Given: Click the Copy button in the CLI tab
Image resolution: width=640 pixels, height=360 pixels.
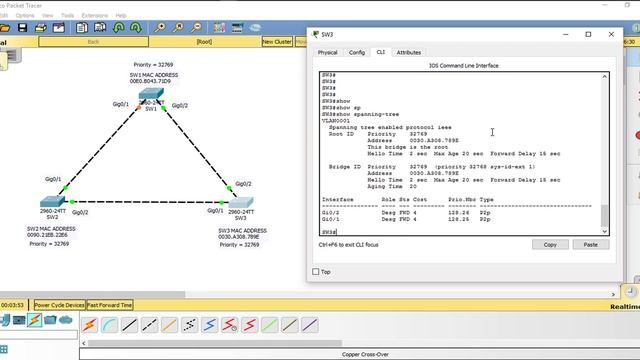Looking at the screenshot, I should point(550,244).
